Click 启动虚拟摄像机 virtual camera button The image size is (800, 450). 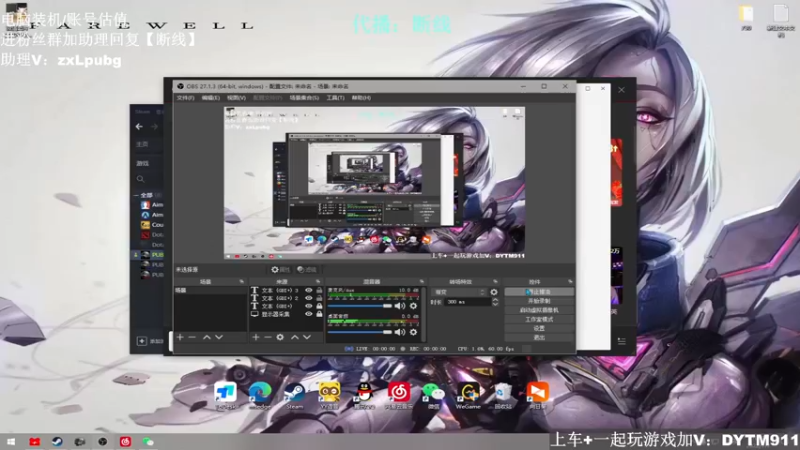[539, 310]
